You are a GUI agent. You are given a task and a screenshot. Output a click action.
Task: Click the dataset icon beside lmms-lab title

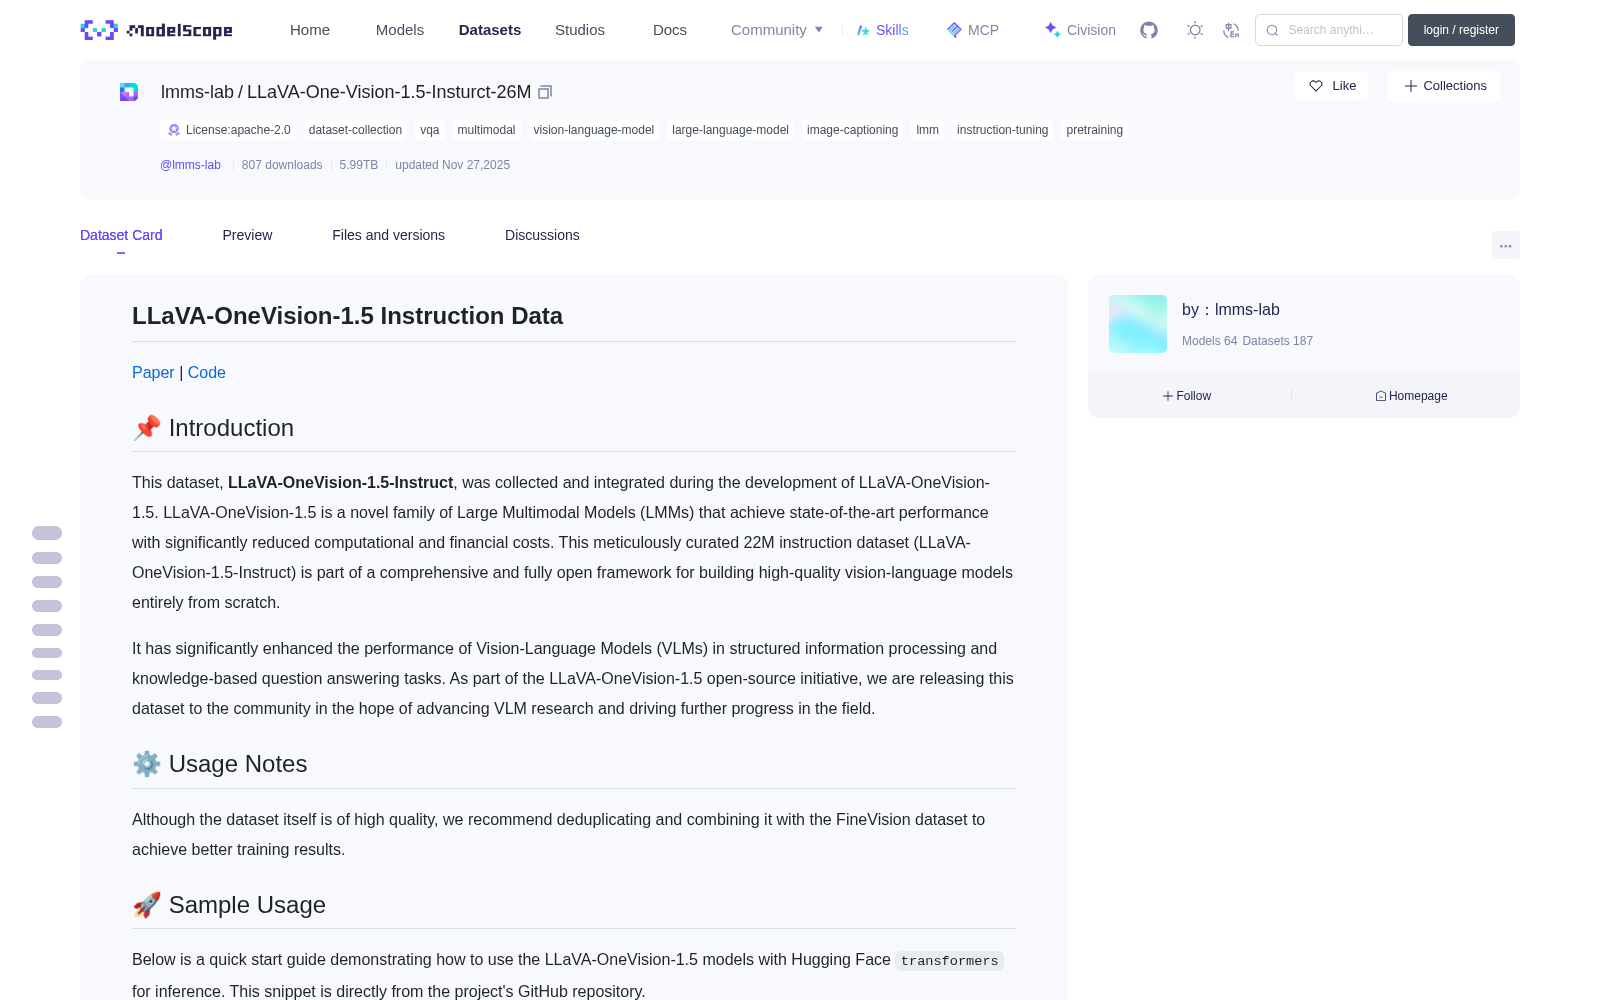(129, 92)
